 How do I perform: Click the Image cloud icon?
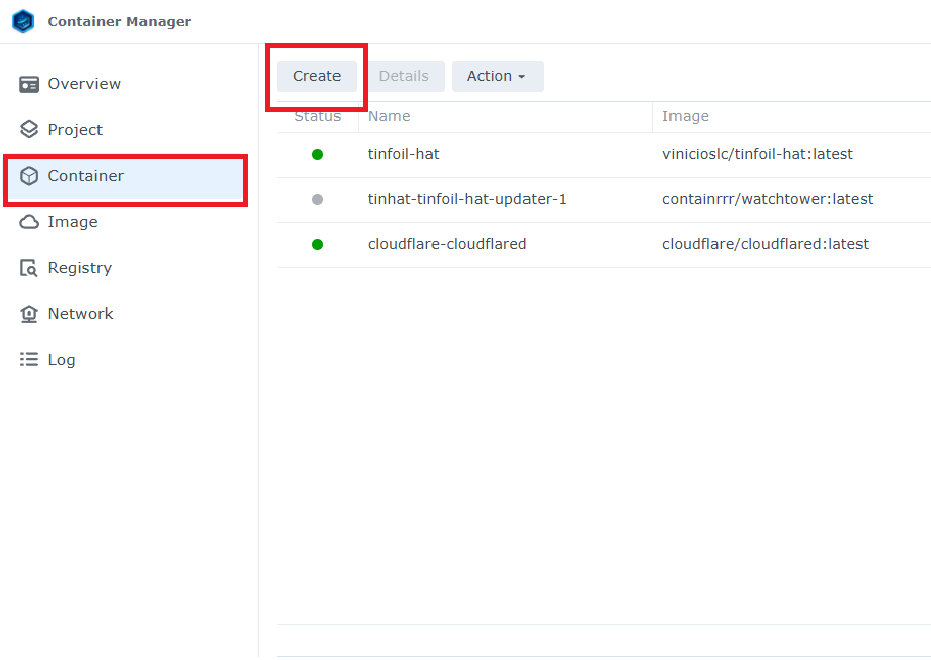[x=29, y=222]
